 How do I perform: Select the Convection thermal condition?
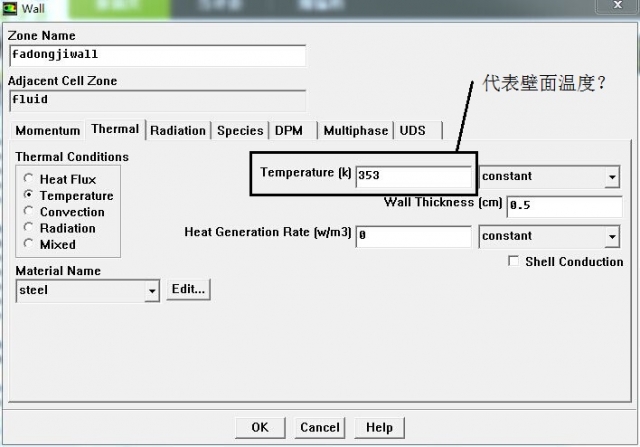click(x=30, y=212)
